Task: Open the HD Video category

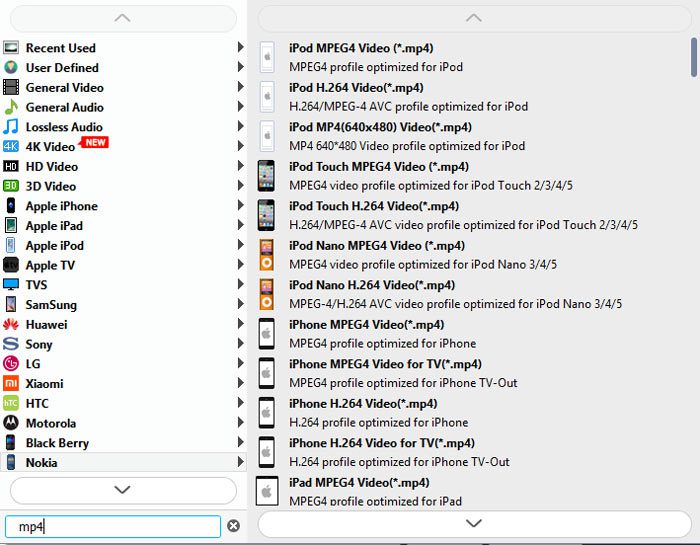Action: [x=123, y=166]
